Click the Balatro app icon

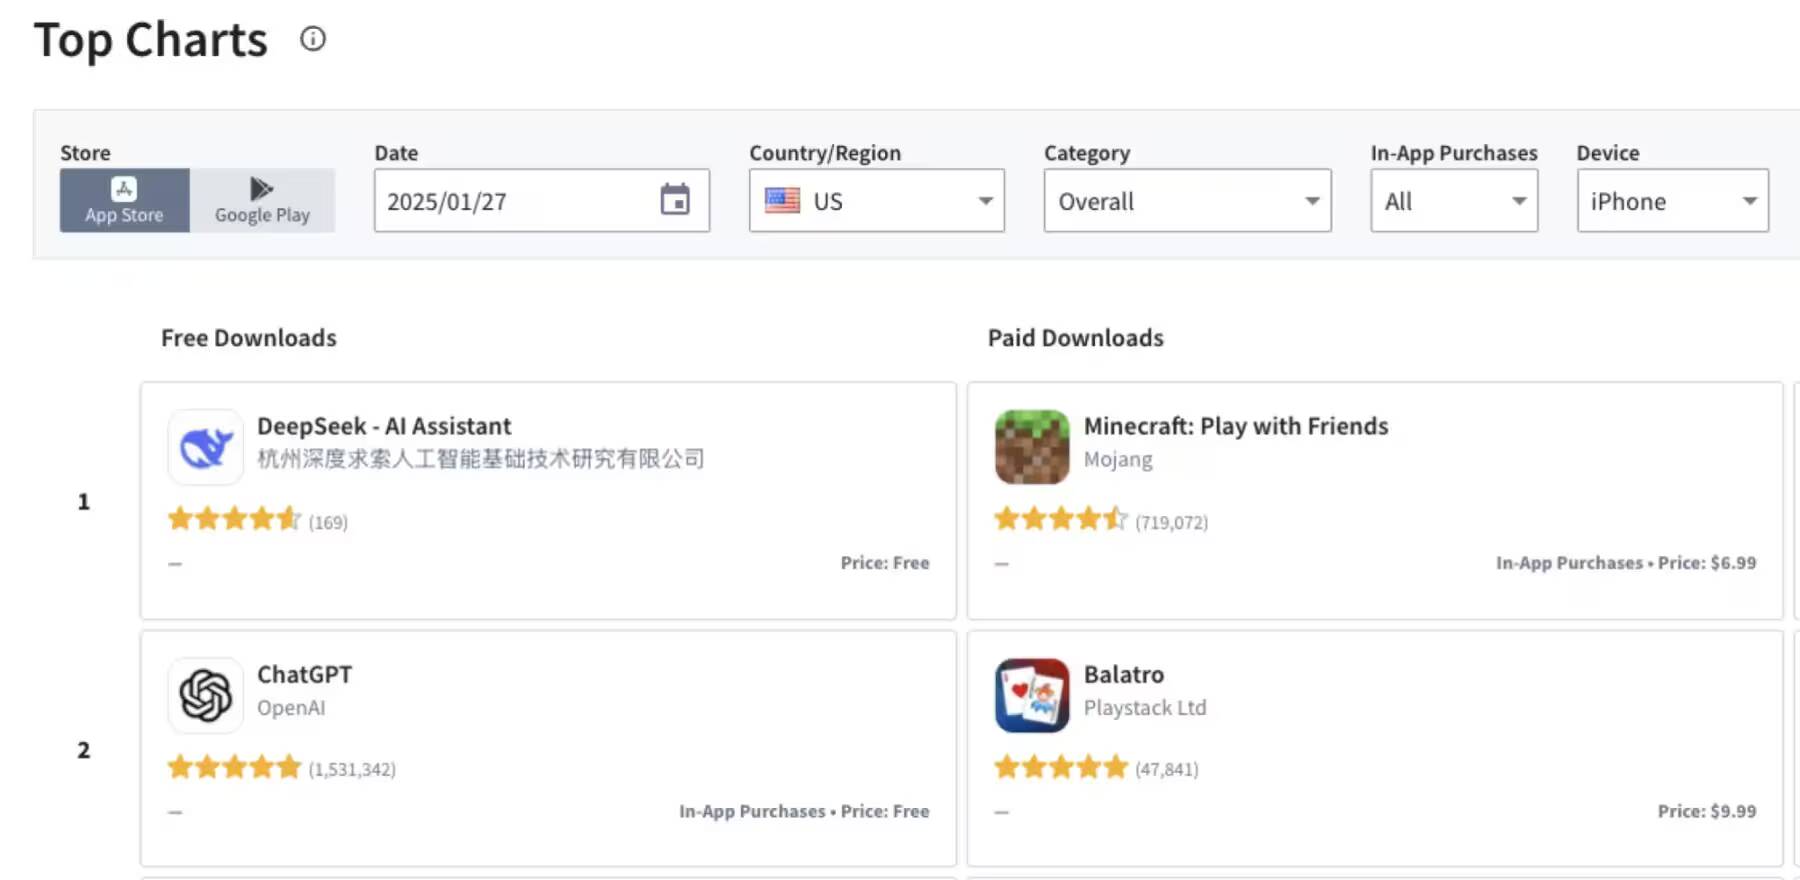[1032, 695]
